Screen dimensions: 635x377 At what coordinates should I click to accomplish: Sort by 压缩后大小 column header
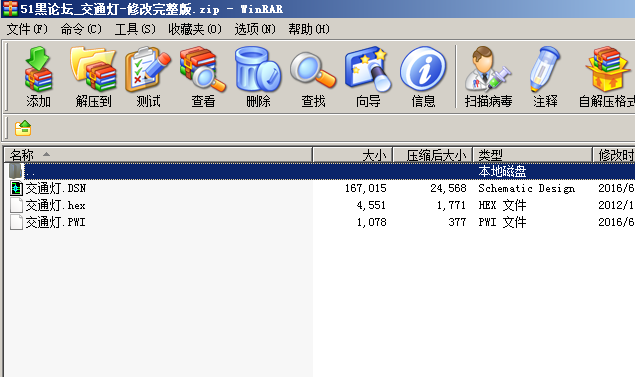433,155
